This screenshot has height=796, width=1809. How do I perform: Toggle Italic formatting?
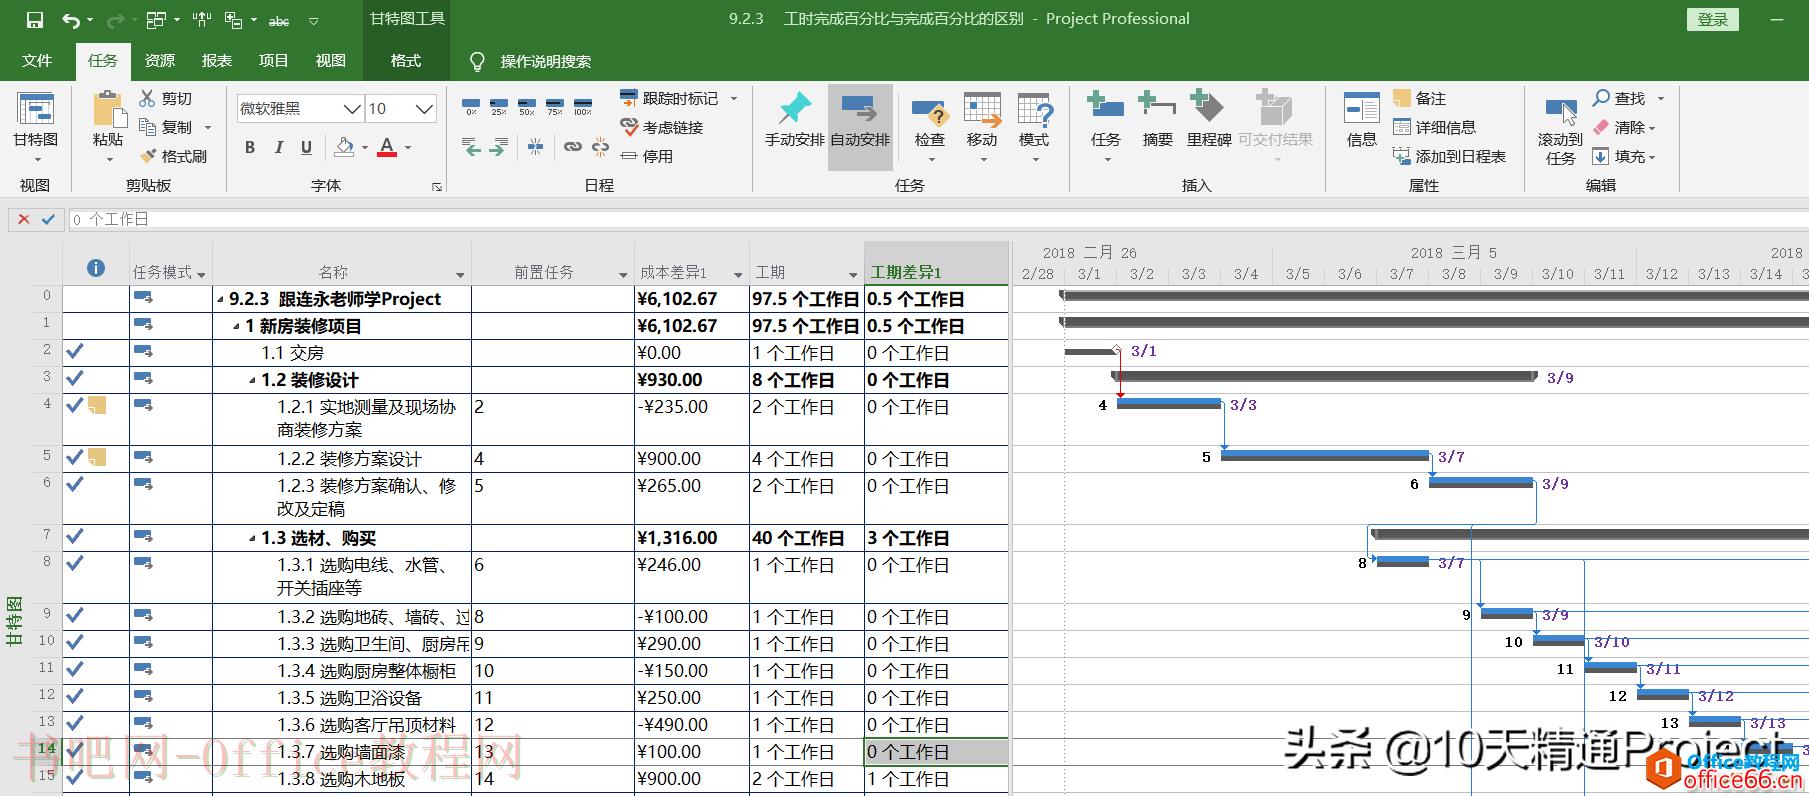tap(279, 147)
